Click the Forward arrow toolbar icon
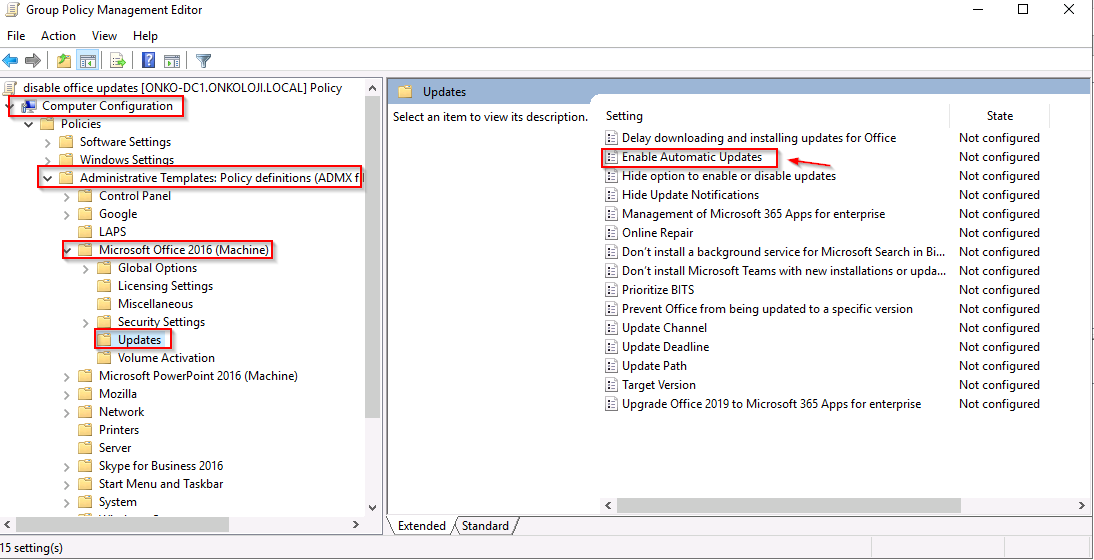 click(33, 61)
